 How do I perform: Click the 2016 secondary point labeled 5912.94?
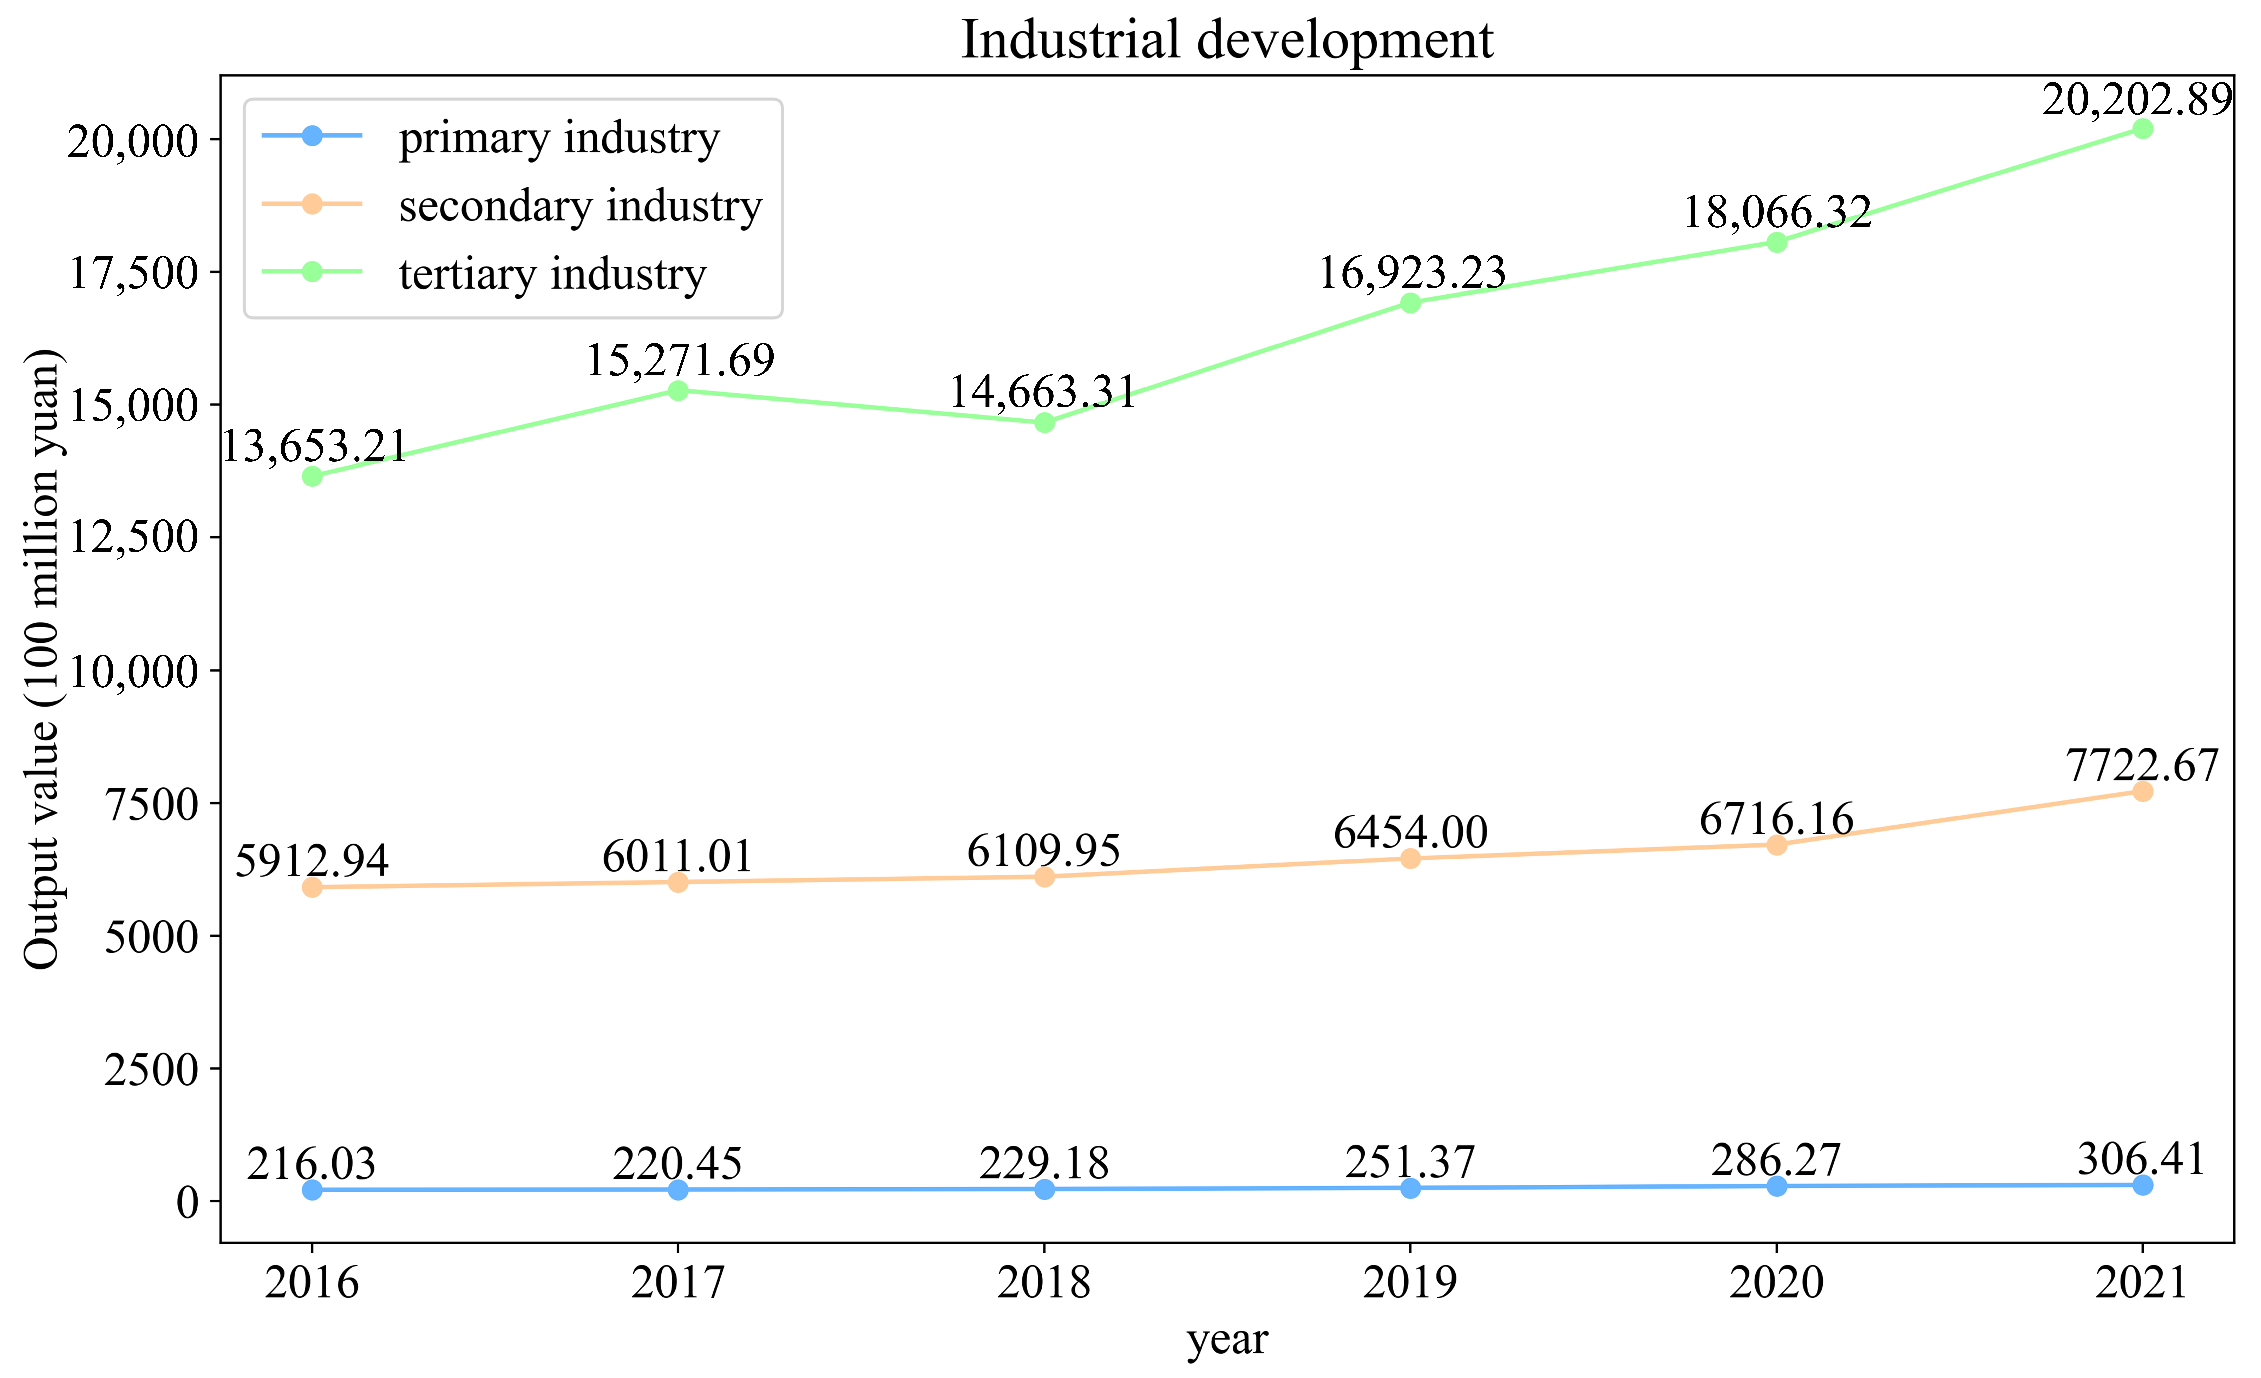point(312,887)
